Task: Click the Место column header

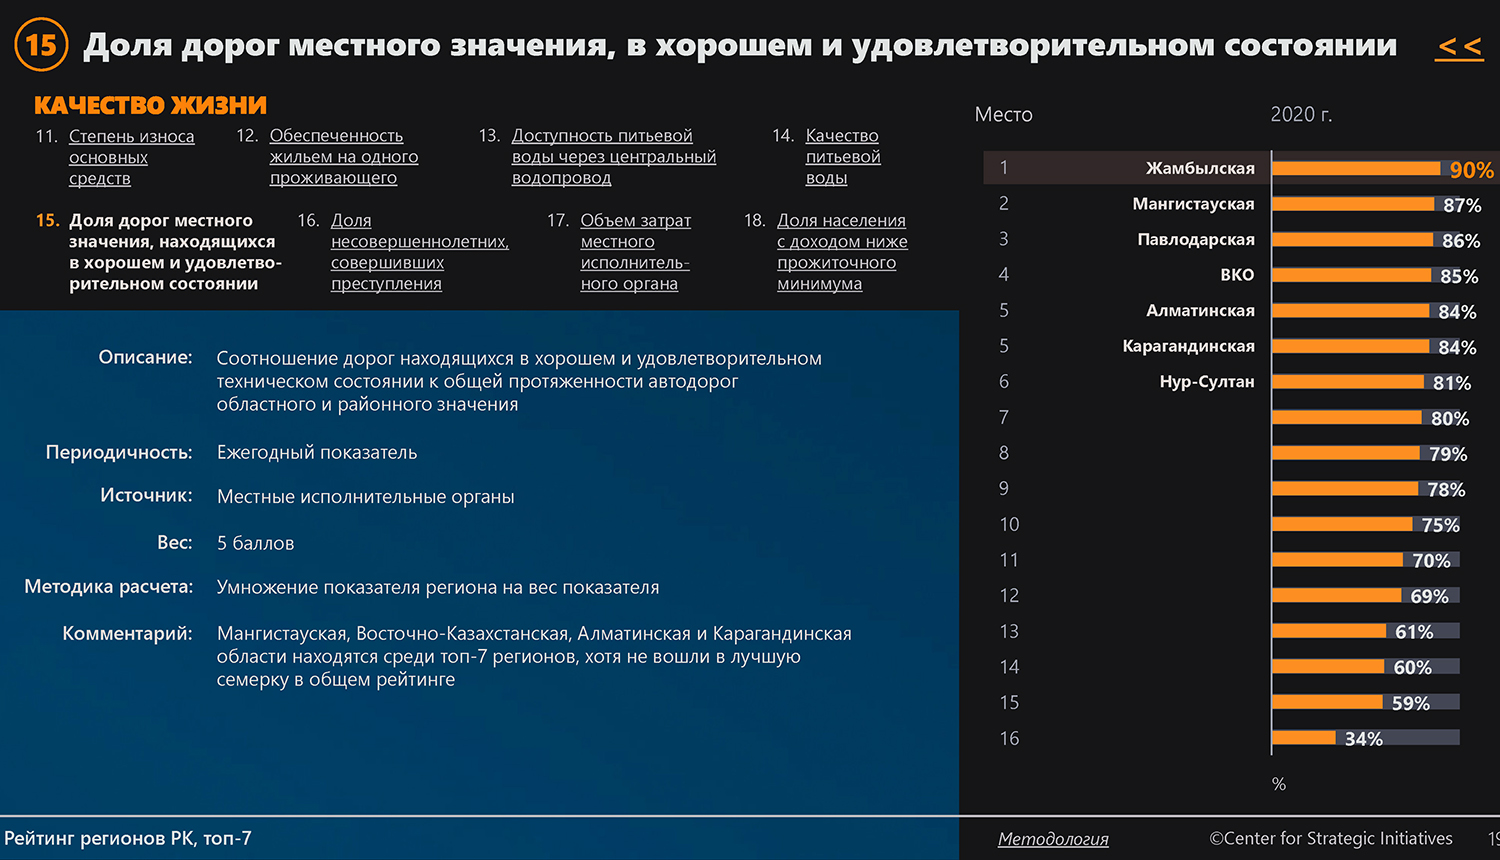Action: tap(1003, 115)
